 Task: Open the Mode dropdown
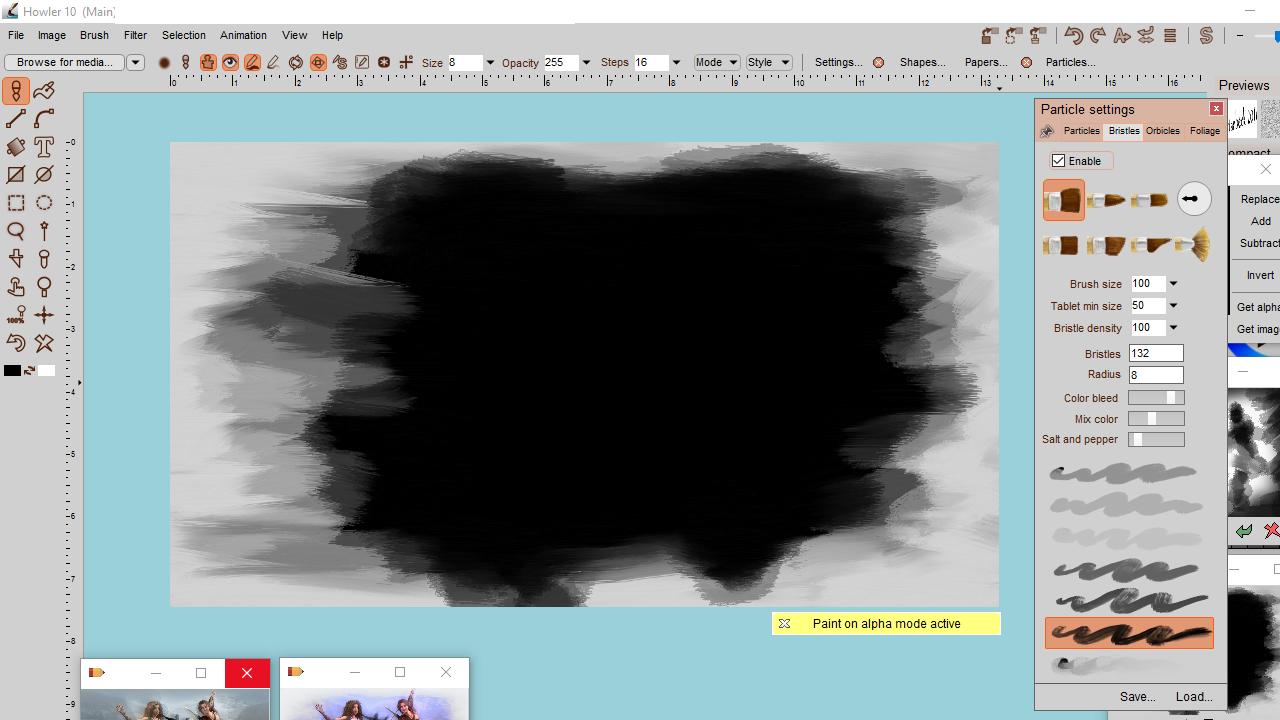(x=717, y=62)
